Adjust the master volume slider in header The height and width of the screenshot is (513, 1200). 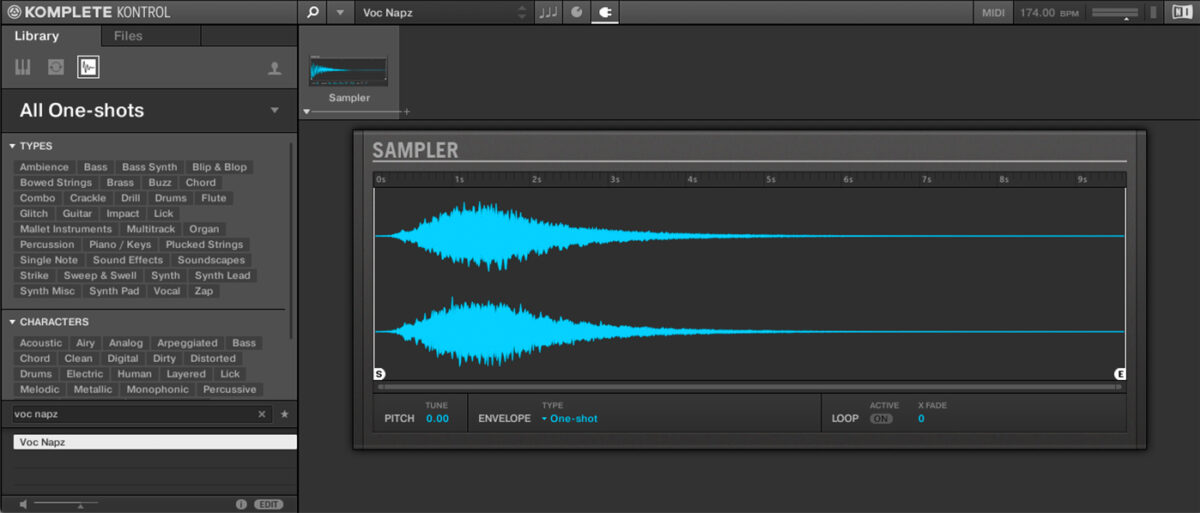click(1115, 13)
